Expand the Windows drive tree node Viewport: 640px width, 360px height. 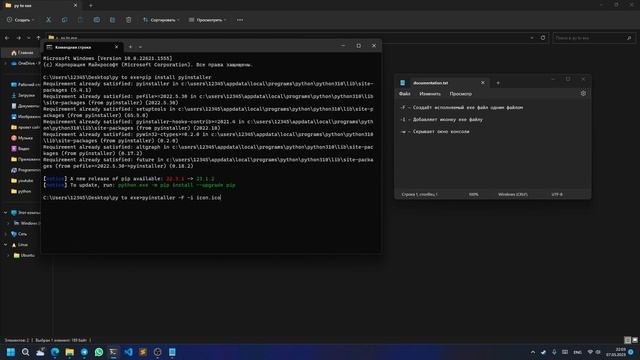click(9, 223)
